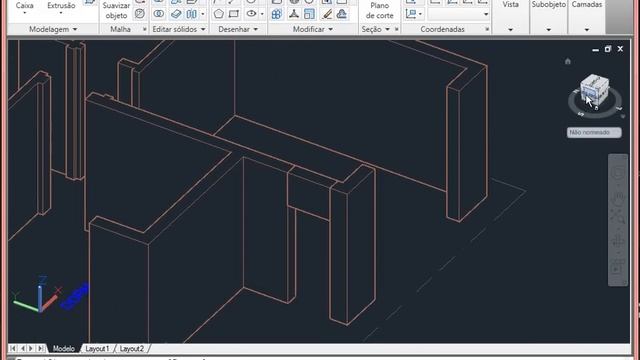Open the slice icon's flyout arrow
This screenshot has width=640, height=360.
pos(203,14)
